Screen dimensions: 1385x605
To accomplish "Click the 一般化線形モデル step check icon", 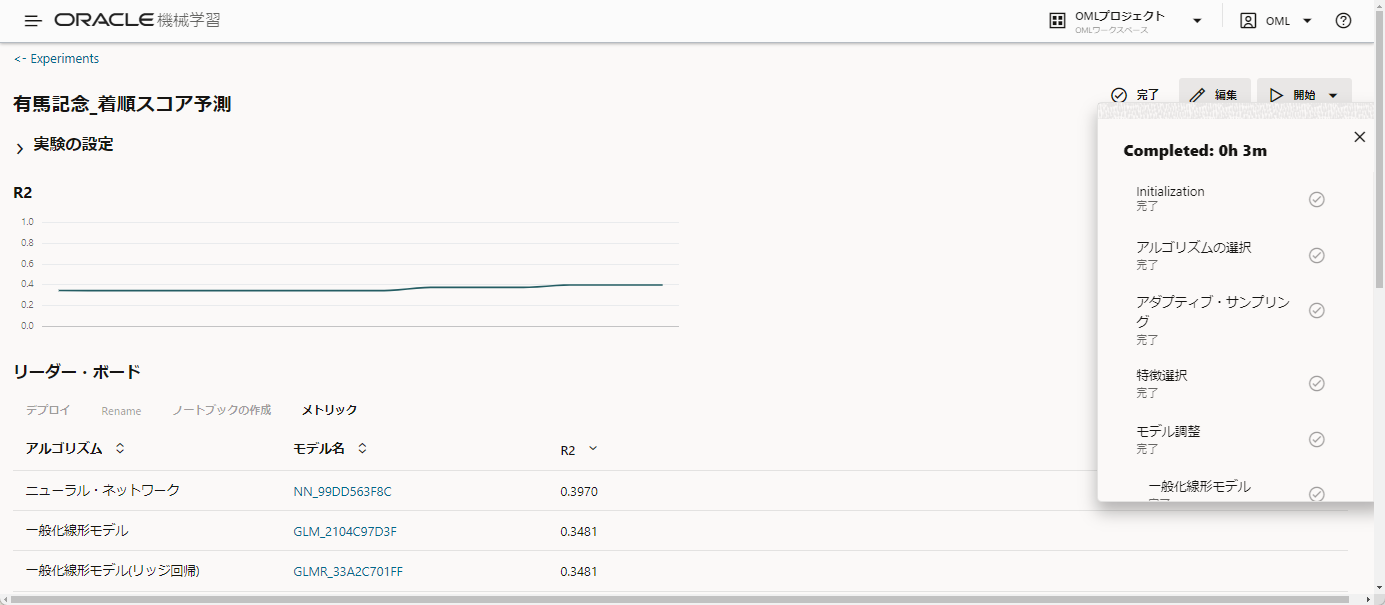I will (x=1317, y=493).
